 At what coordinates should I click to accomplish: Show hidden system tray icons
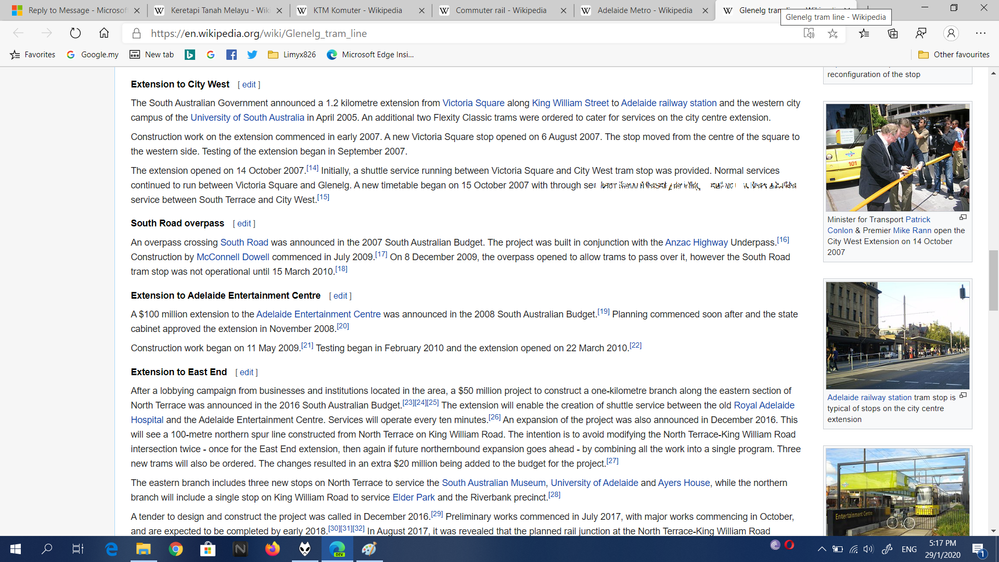tap(822, 549)
